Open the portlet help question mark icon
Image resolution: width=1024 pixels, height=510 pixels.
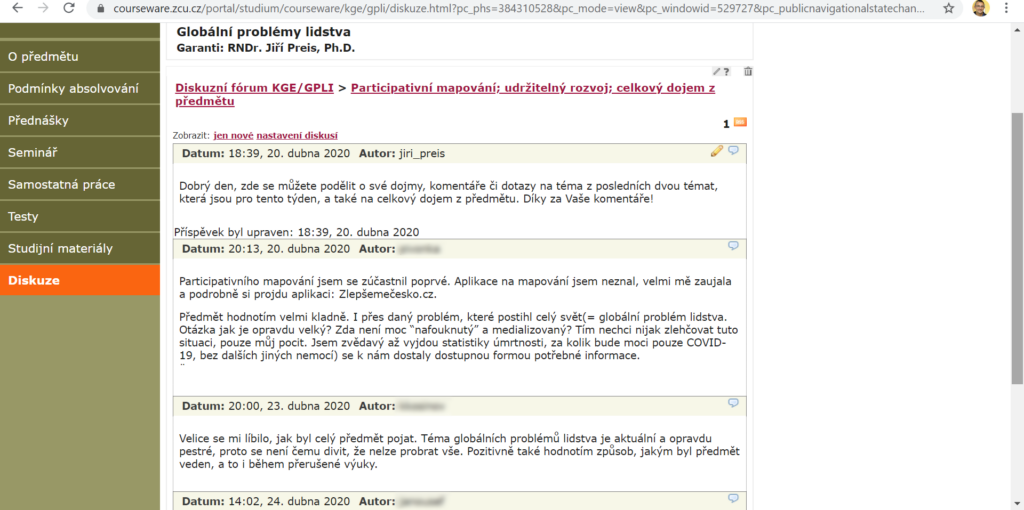click(x=726, y=71)
